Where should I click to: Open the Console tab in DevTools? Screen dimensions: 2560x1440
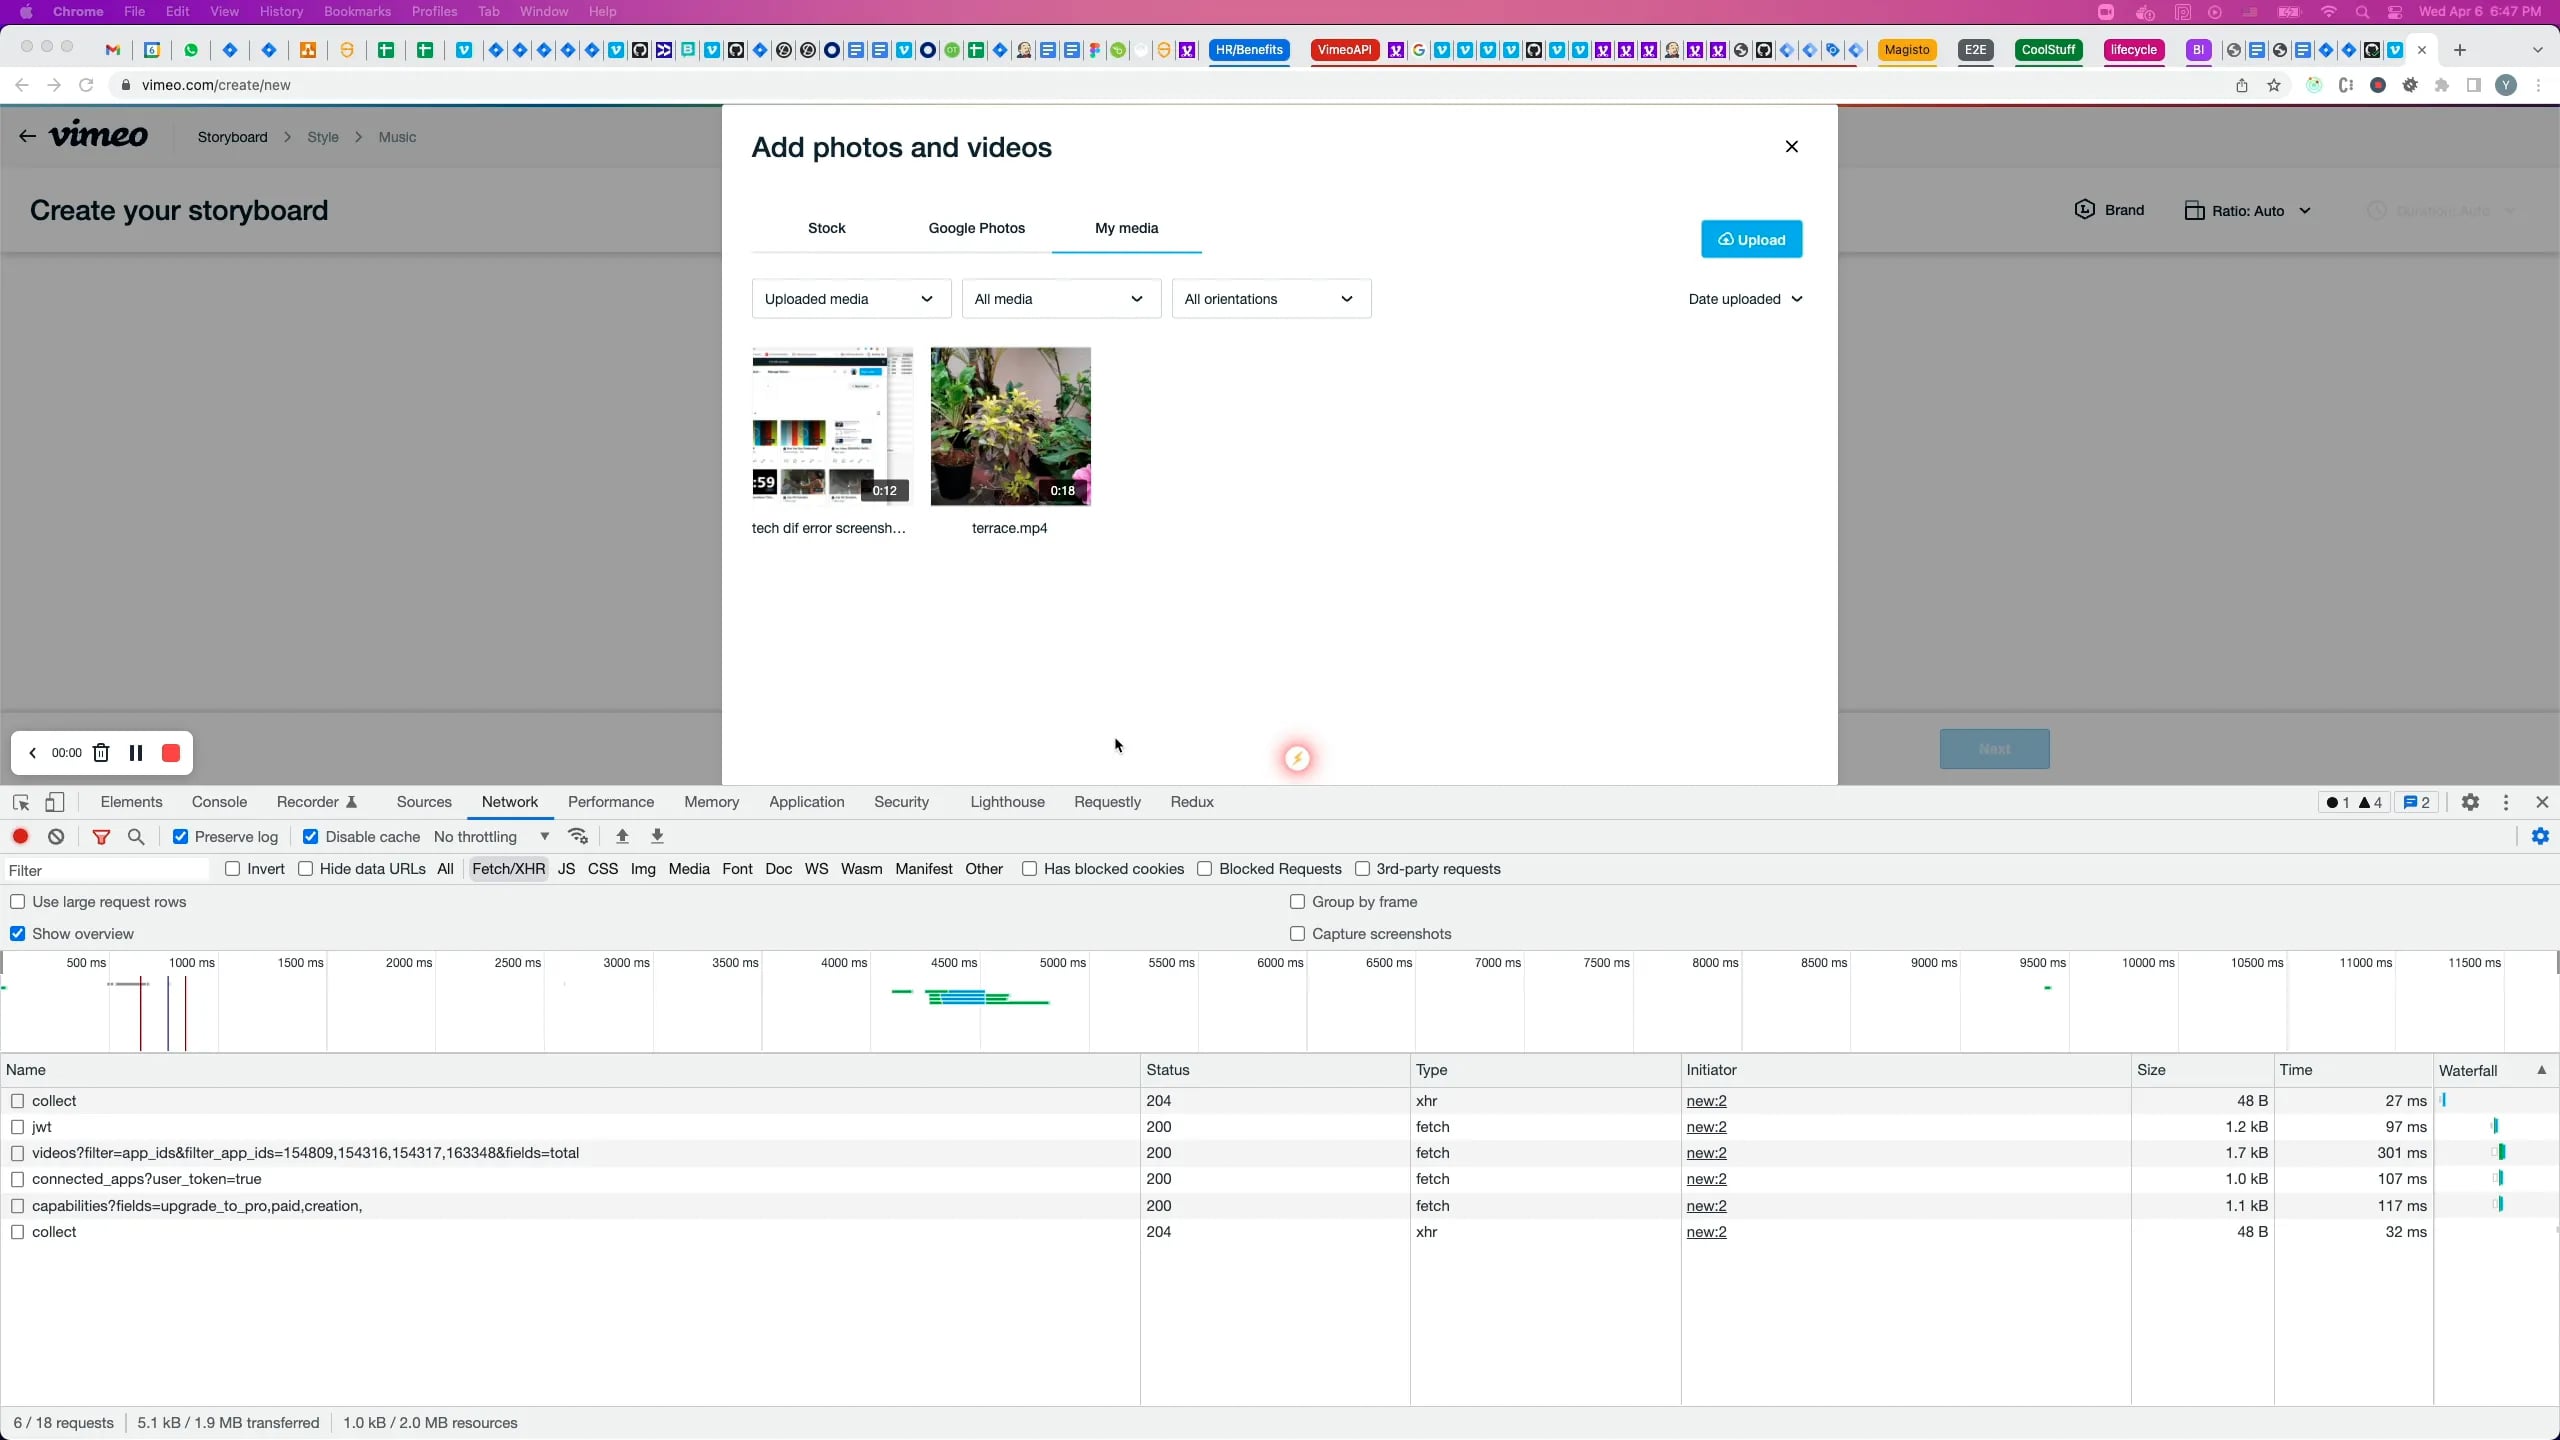(219, 802)
